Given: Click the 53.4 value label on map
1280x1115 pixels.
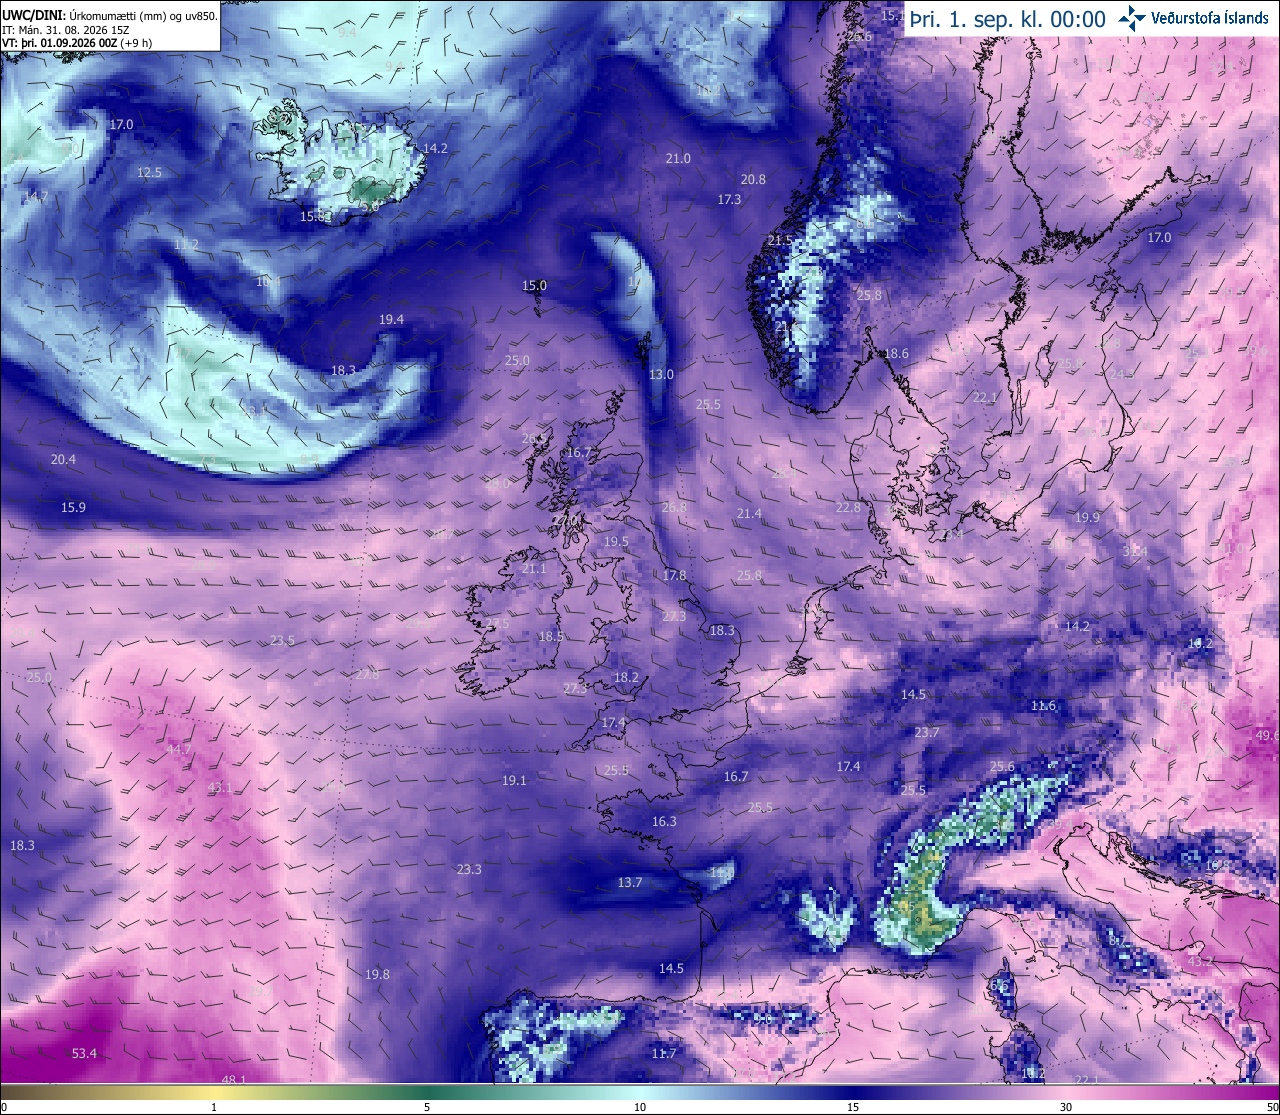Looking at the screenshot, I should click(x=84, y=1053).
